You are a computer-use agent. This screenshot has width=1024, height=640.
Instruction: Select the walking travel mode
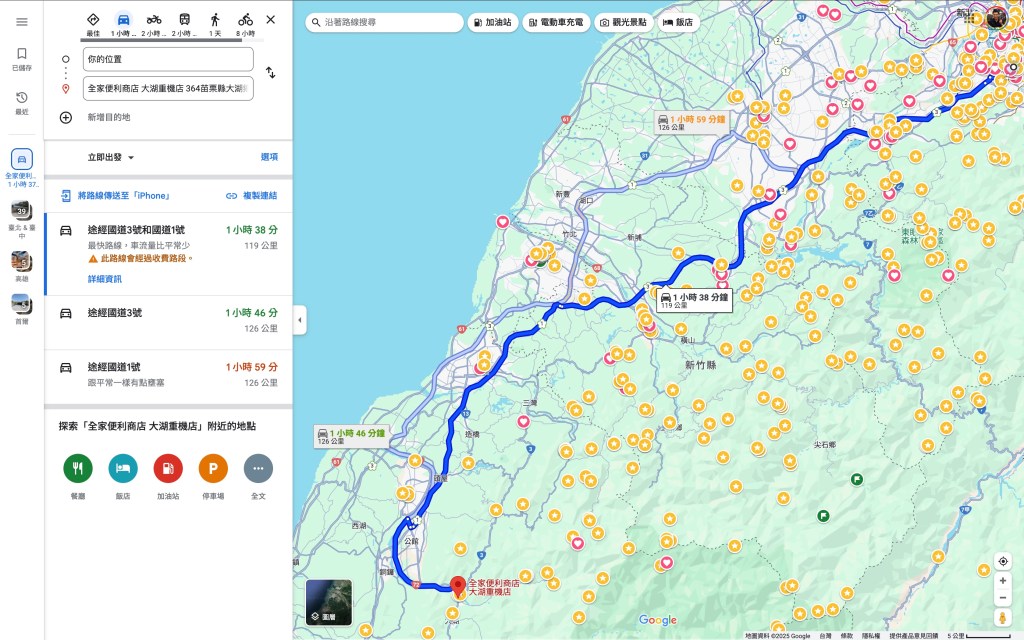(214, 20)
